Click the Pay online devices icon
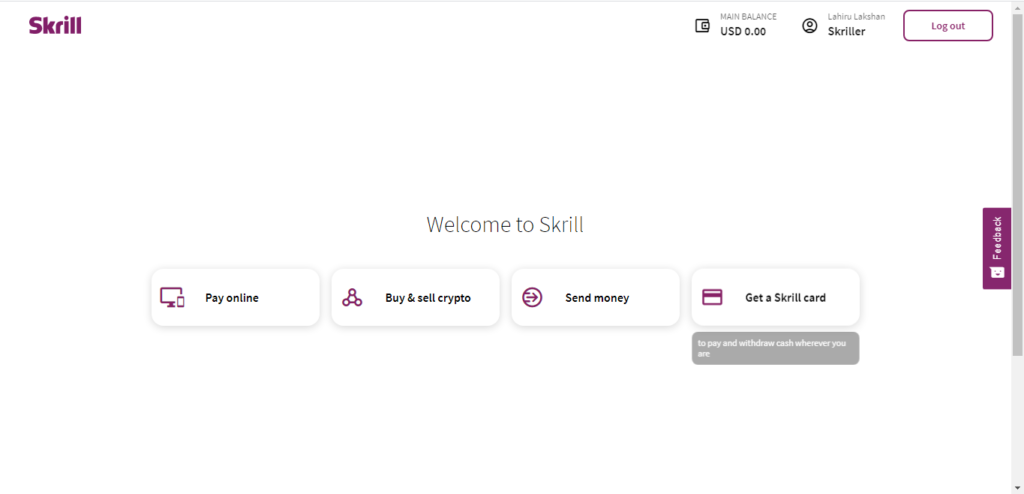The width and height of the screenshot is (1024, 494). (172, 297)
